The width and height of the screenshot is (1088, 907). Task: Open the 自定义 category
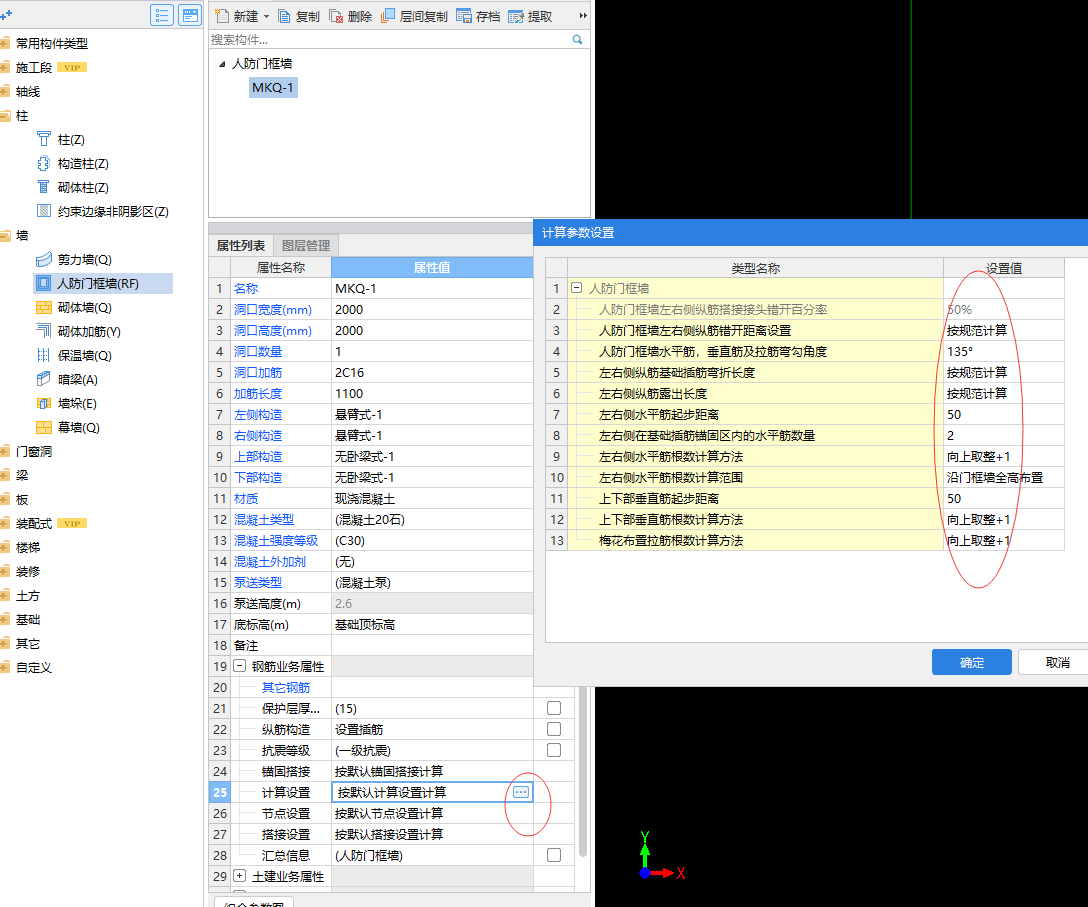point(34,668)
